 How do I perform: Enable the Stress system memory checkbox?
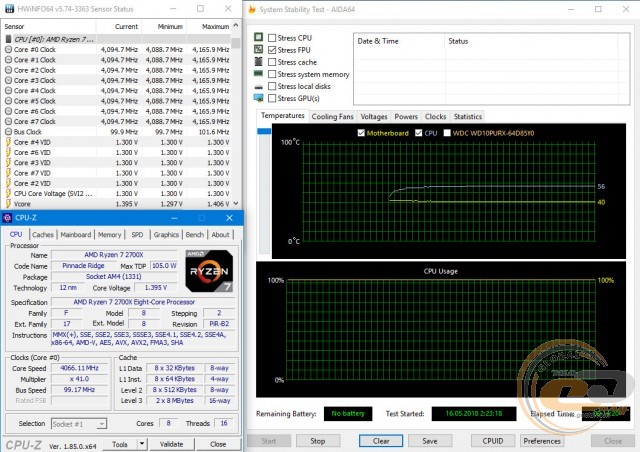coord(272,74)
